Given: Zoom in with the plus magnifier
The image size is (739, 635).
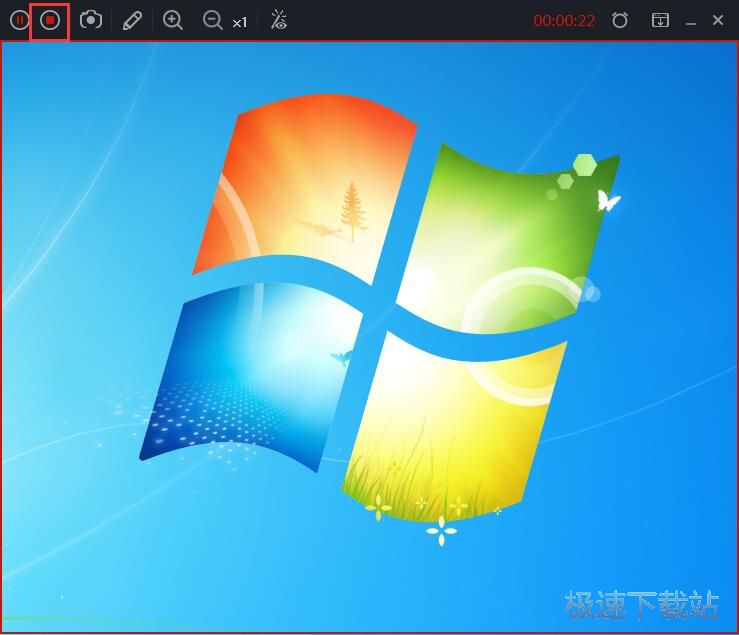Looking at the screenshot, I should [172, 21].
